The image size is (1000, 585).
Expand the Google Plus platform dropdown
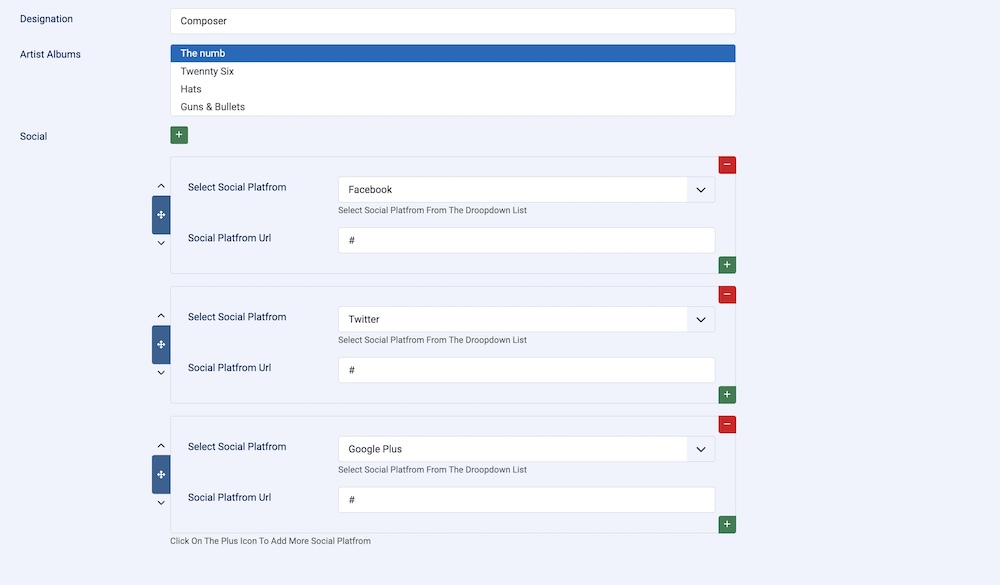(526, 450)
